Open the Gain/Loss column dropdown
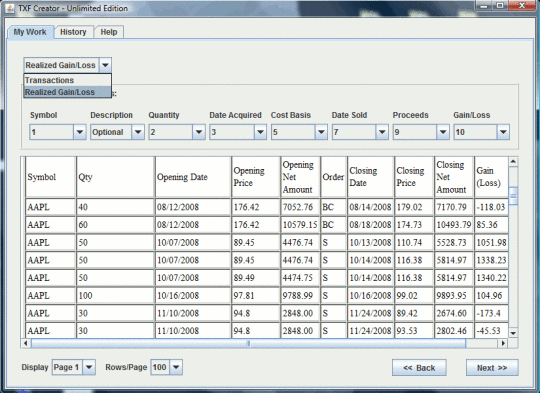 click(503, 132)
